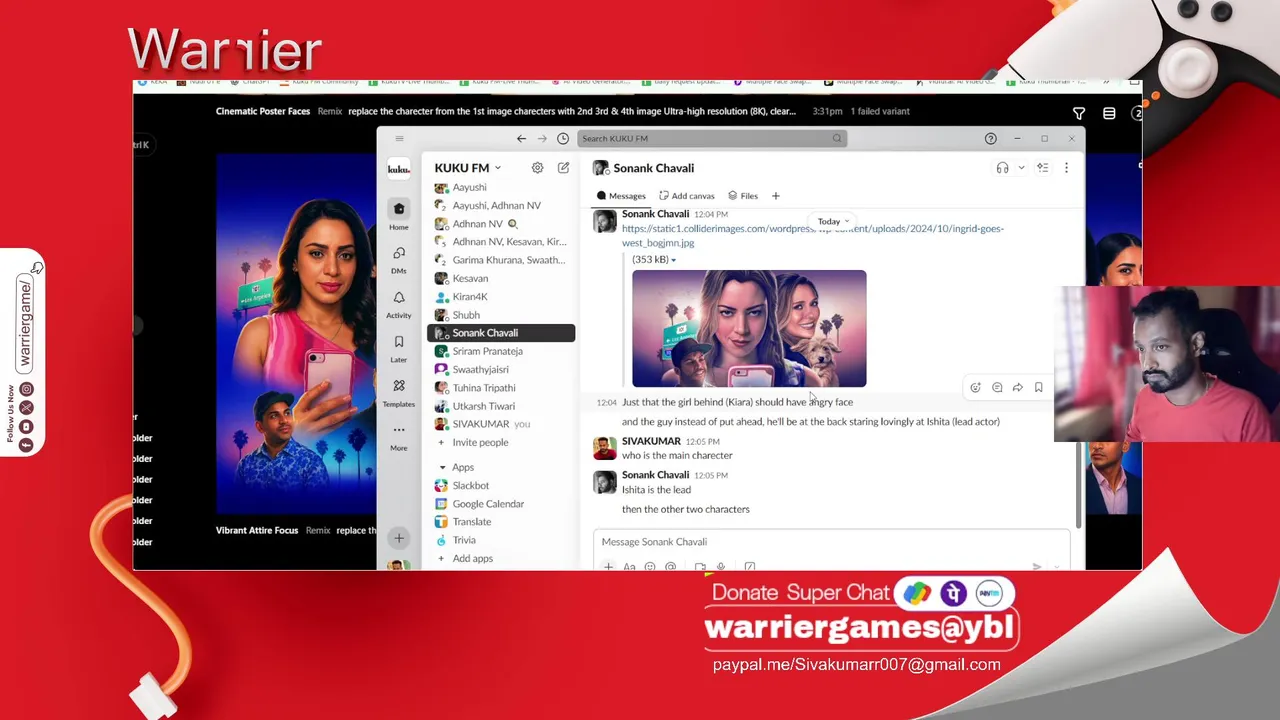The width and height of the screenshot is (1280, 720).
Task: Compose a new message
Action: click(563, 168)
